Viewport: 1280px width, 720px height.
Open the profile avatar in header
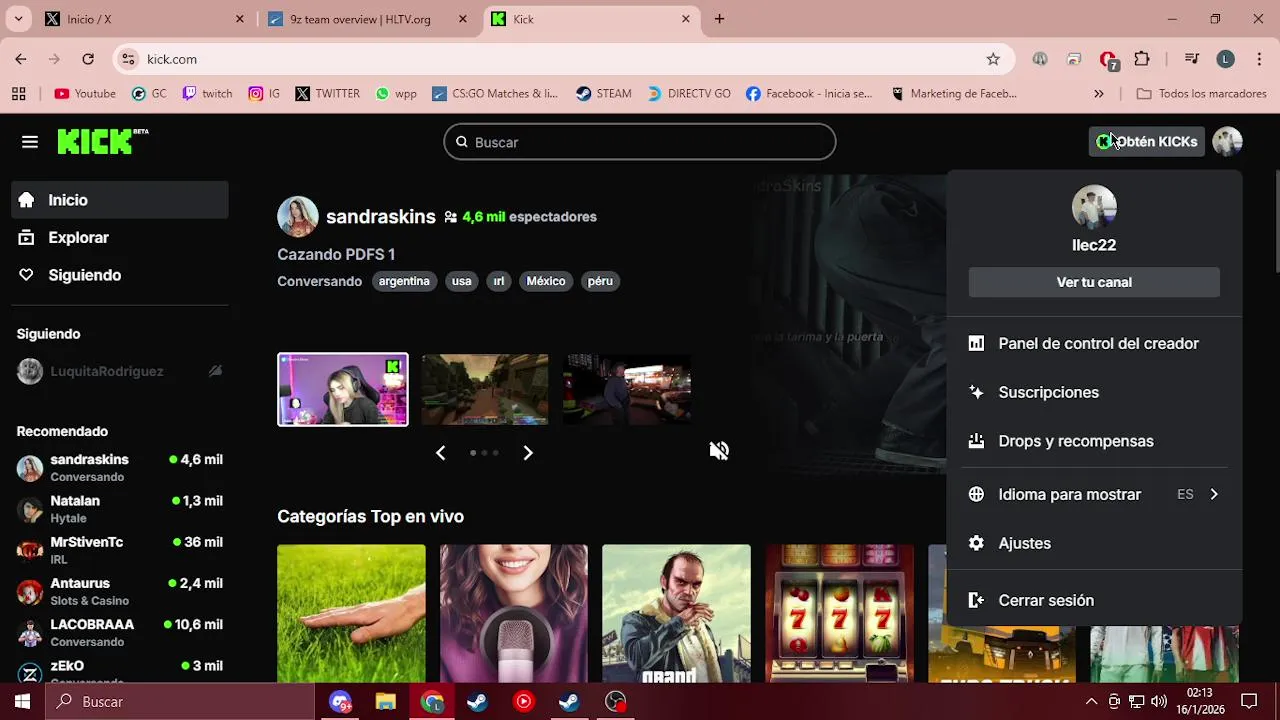click(1227, 142)
